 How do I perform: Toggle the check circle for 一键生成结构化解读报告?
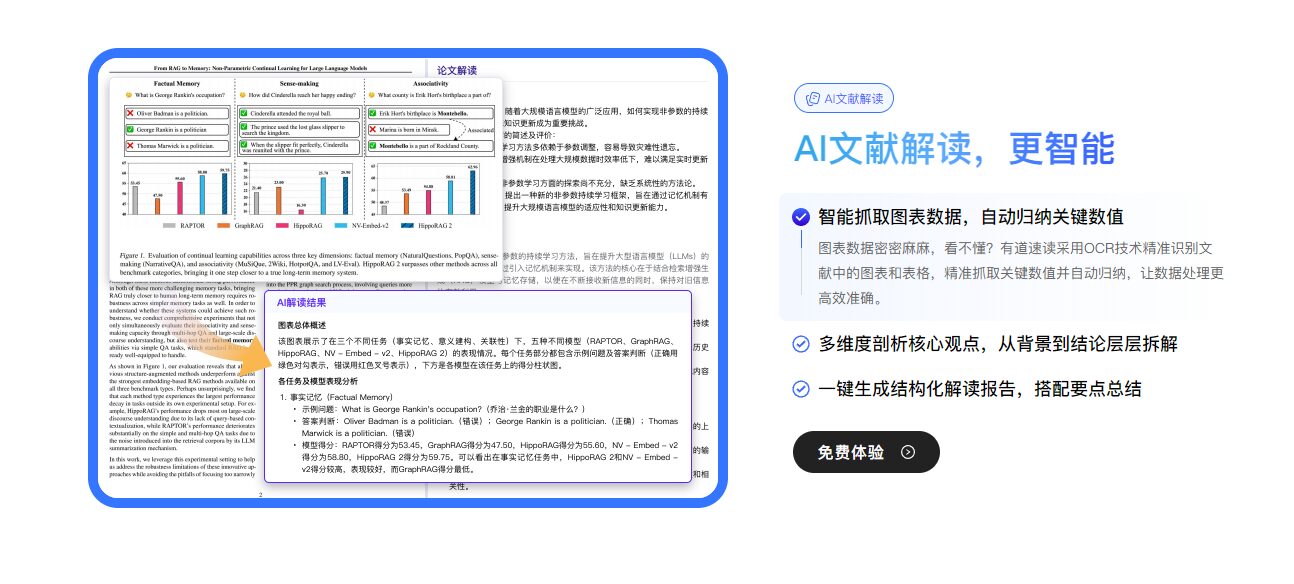(800, 389)
